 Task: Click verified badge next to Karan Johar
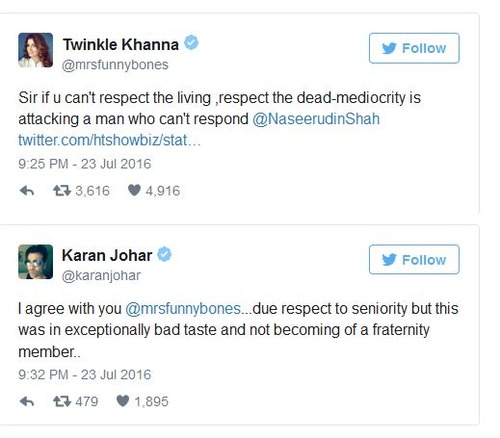pos(164,255)
